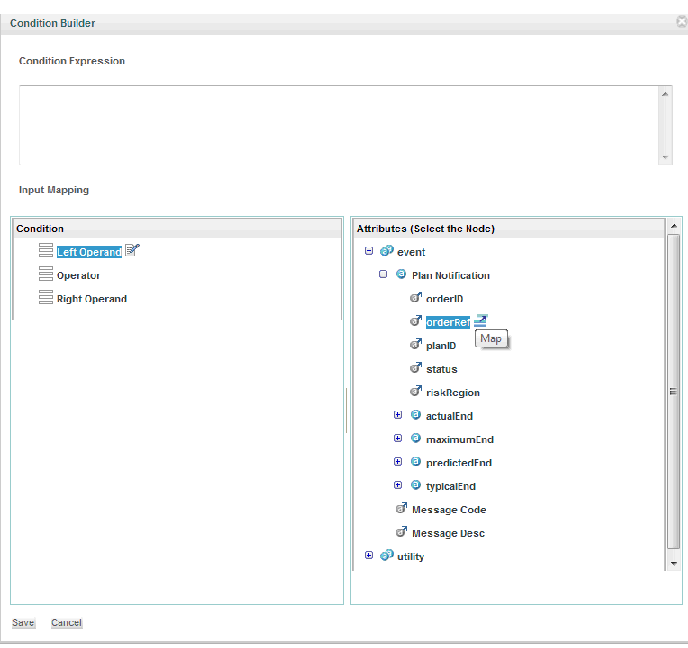
Task: Click the typicalEnd label
Action: click(451, 486)
